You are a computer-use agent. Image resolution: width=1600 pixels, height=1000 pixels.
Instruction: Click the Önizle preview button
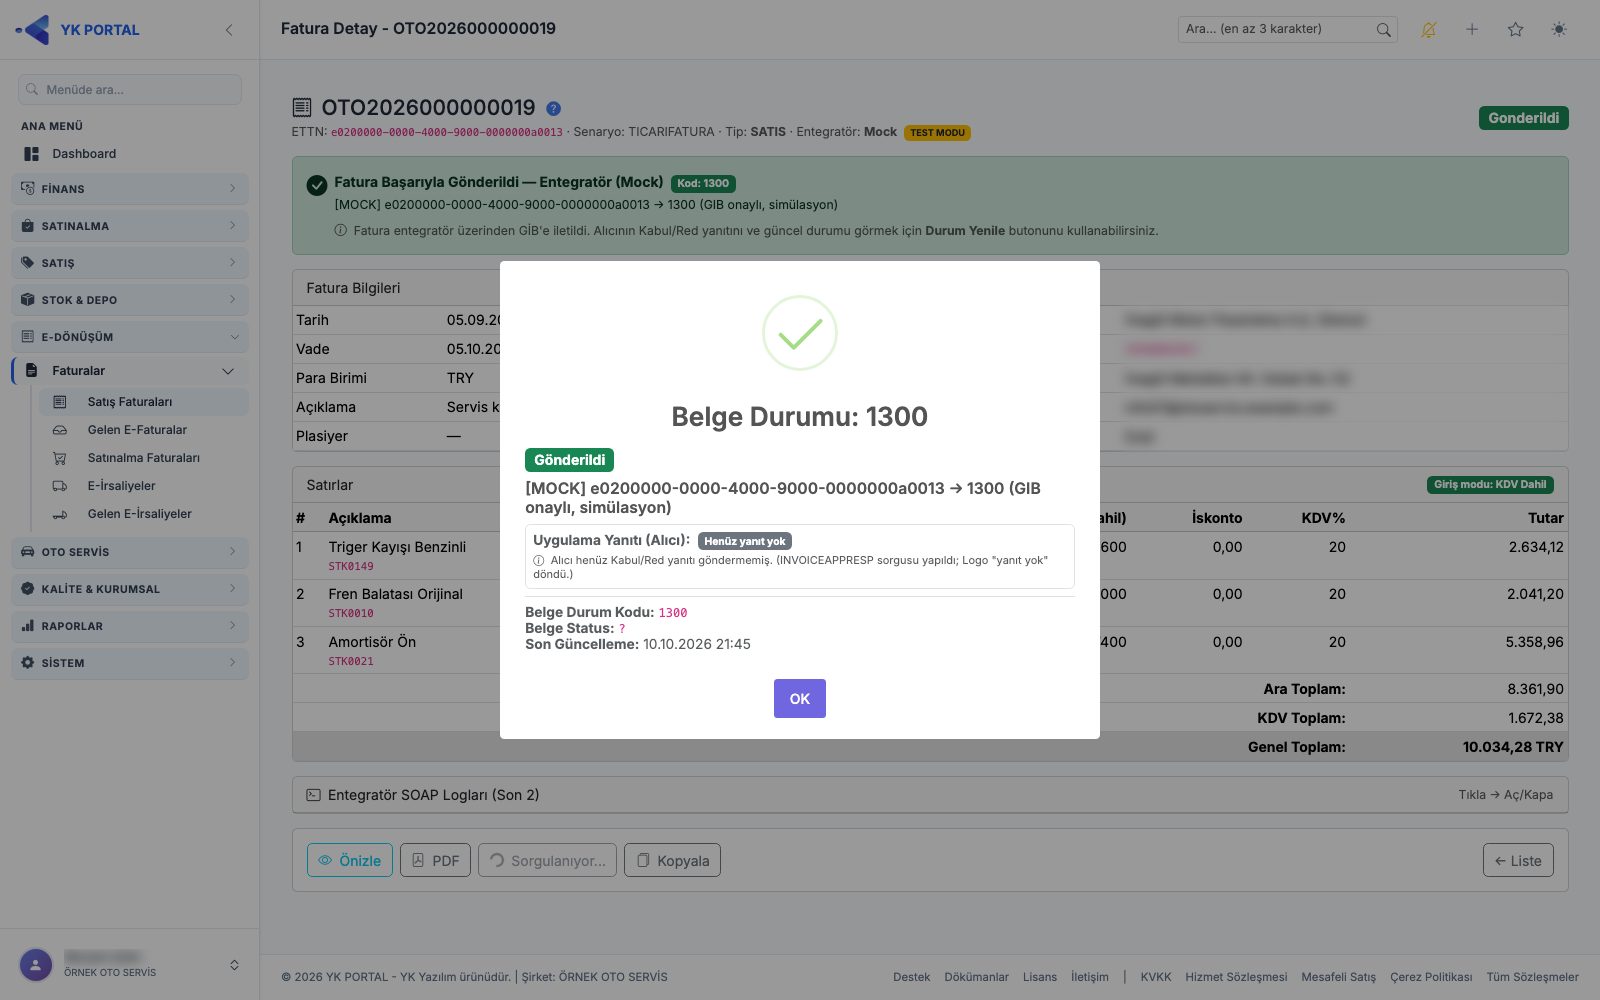click(350, 861)
